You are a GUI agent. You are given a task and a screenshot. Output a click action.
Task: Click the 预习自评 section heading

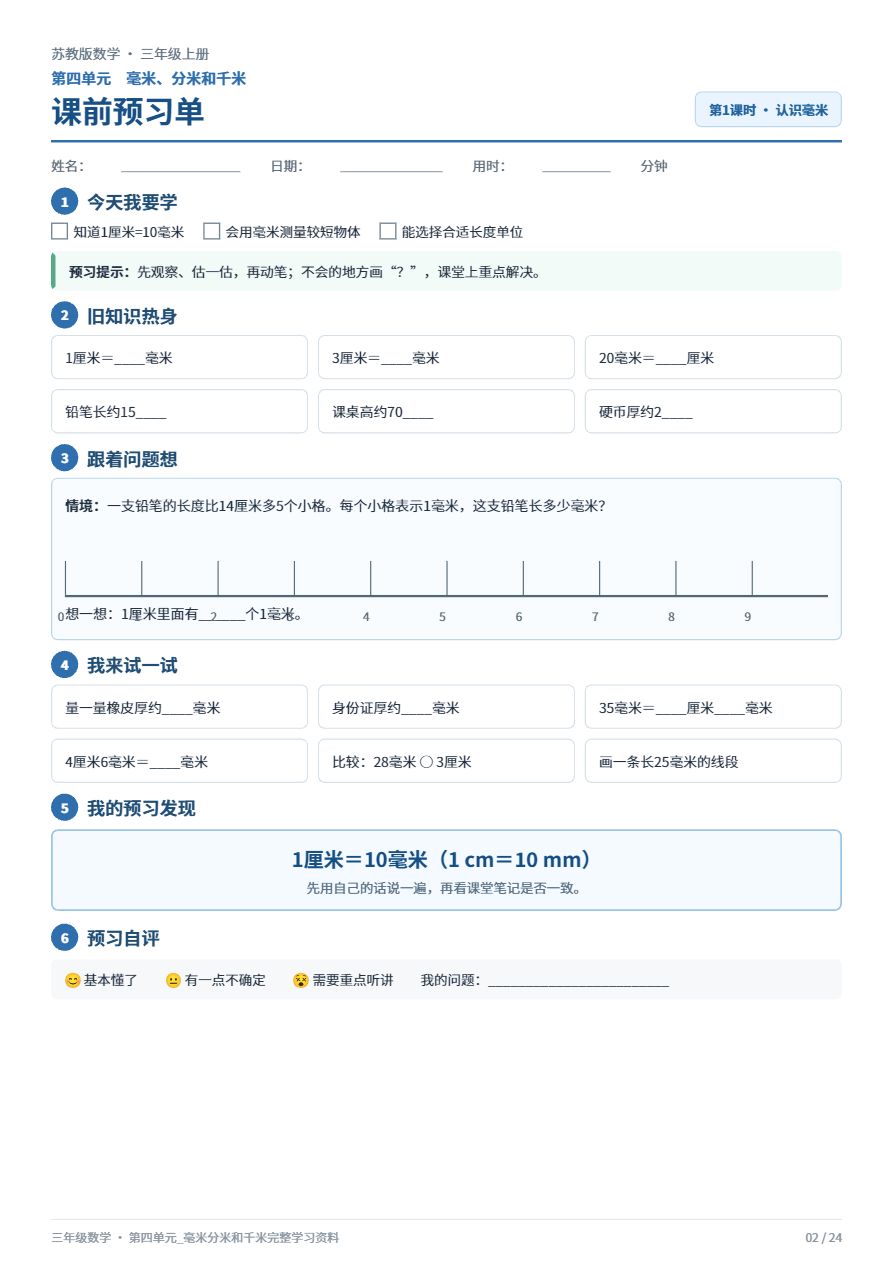[x=123, y=938]
